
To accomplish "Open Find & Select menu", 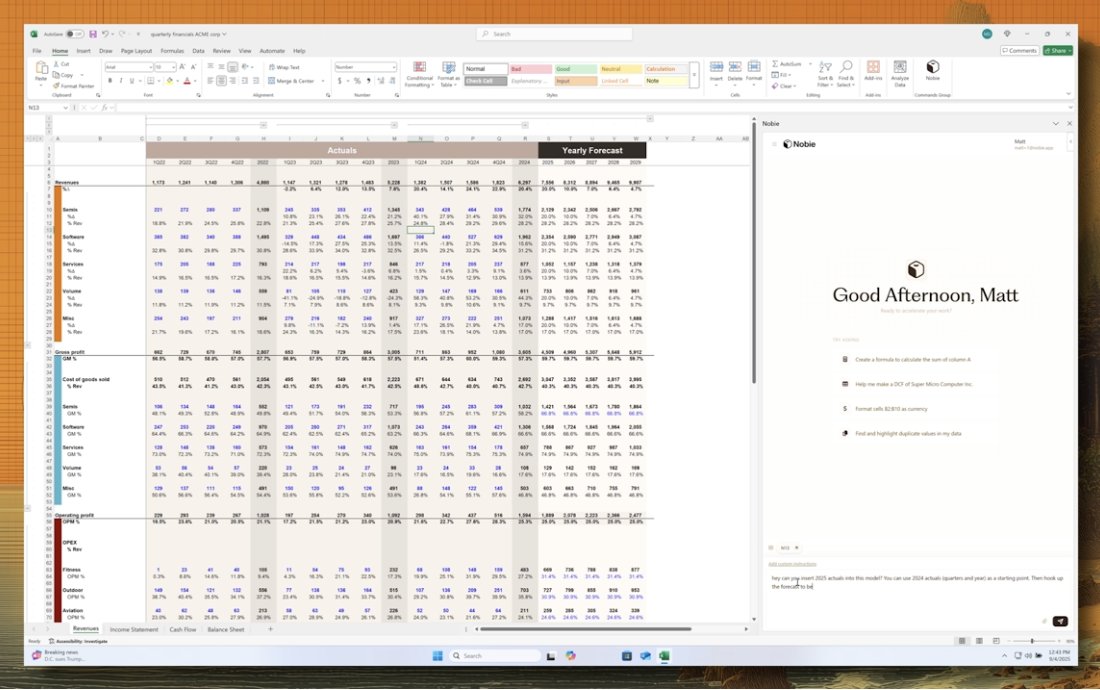I will tap(847, 72).
